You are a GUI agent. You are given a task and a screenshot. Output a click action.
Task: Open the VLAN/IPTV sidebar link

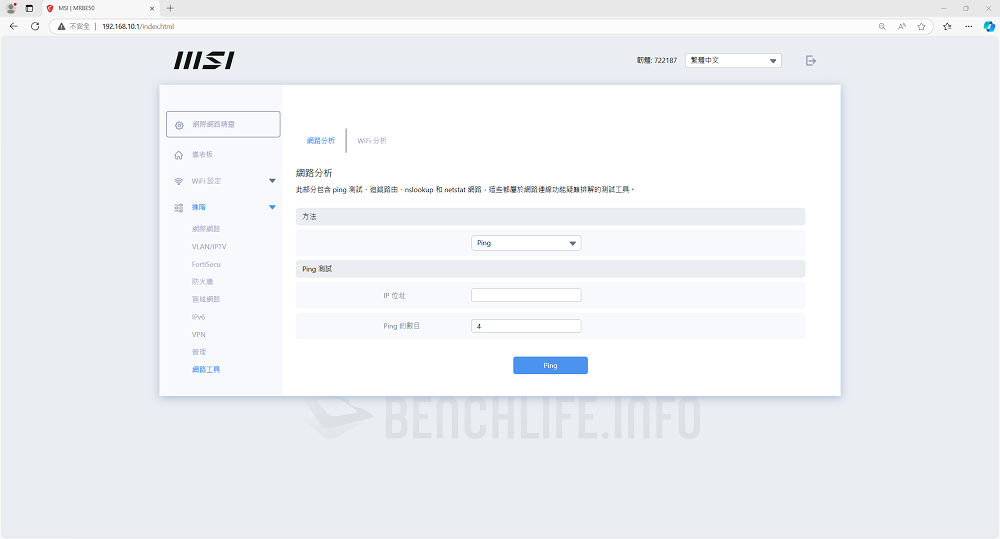[x=209, y=247]
